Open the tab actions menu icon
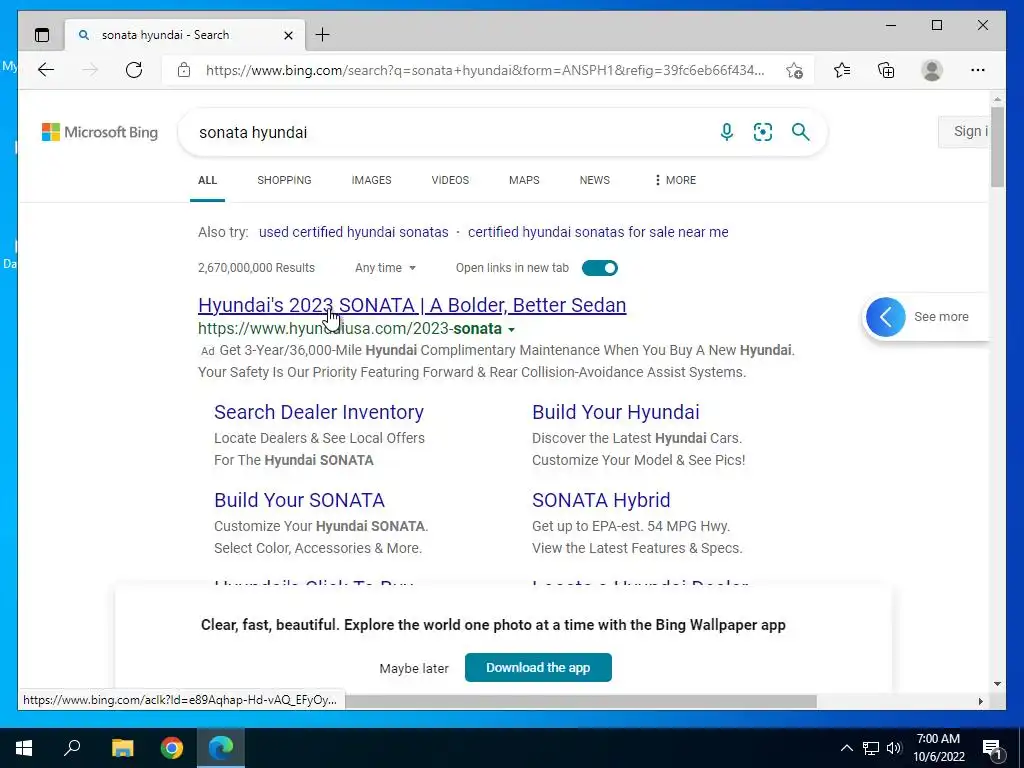Screen dimensions: 1024x768 click(42, 35)
